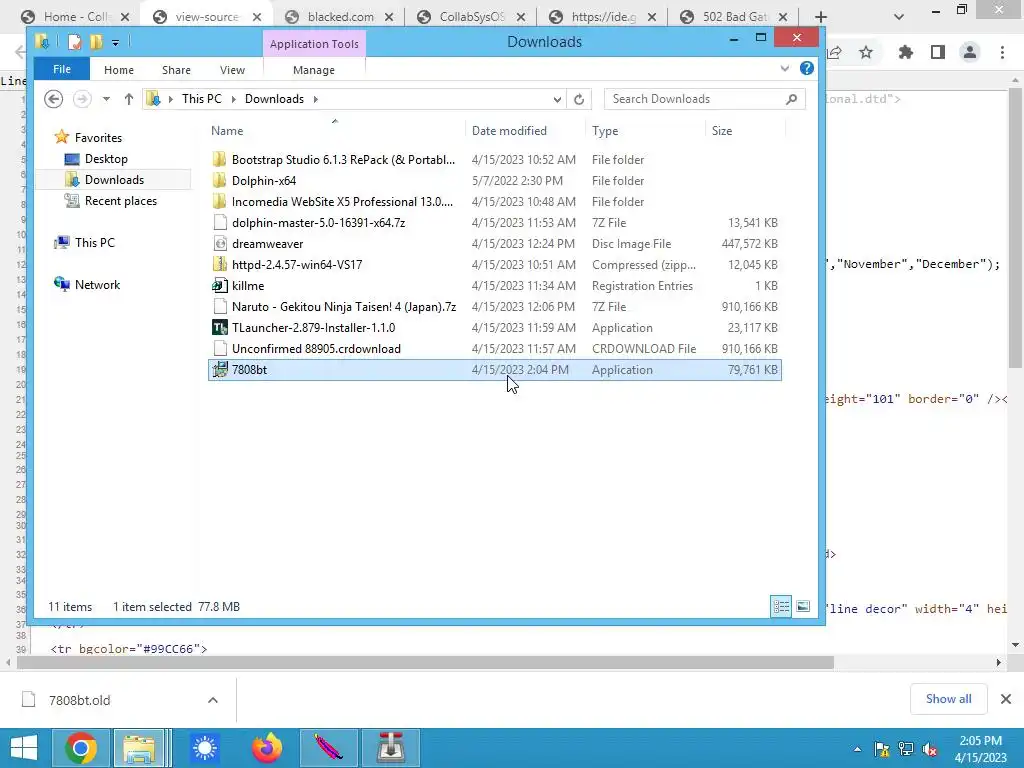The height and width of the screenshot is (768, 1024).
Task: Open the File ribbon tab
Action: 62,69
